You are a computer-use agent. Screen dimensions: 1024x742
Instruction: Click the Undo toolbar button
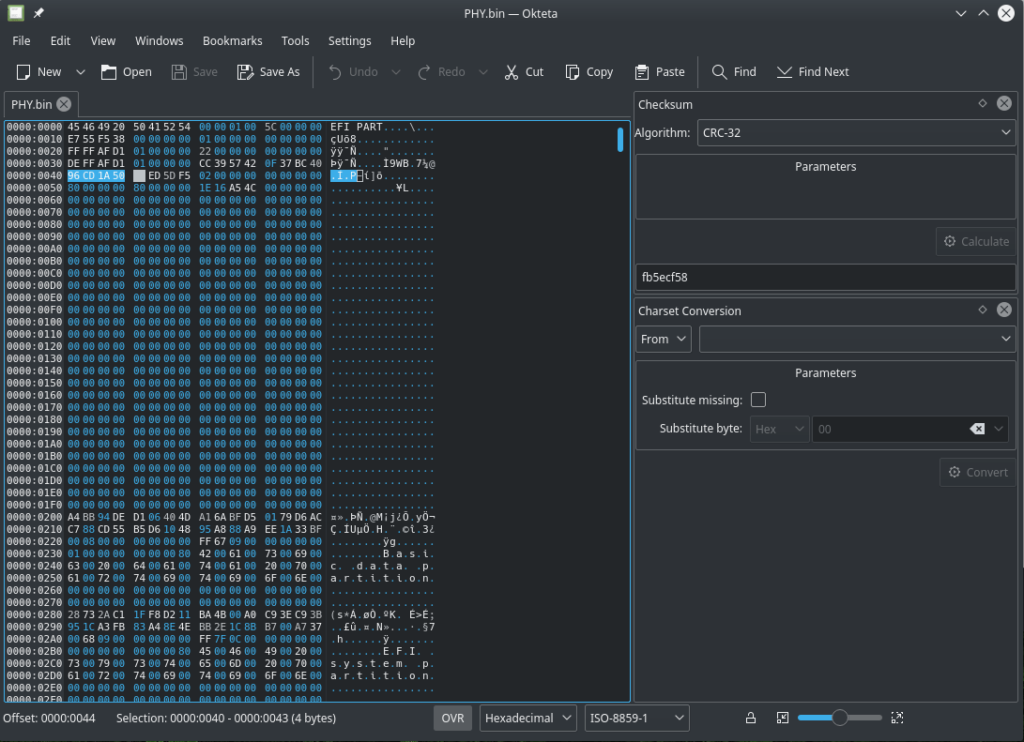pyautogui.click(x=353, y=72)
